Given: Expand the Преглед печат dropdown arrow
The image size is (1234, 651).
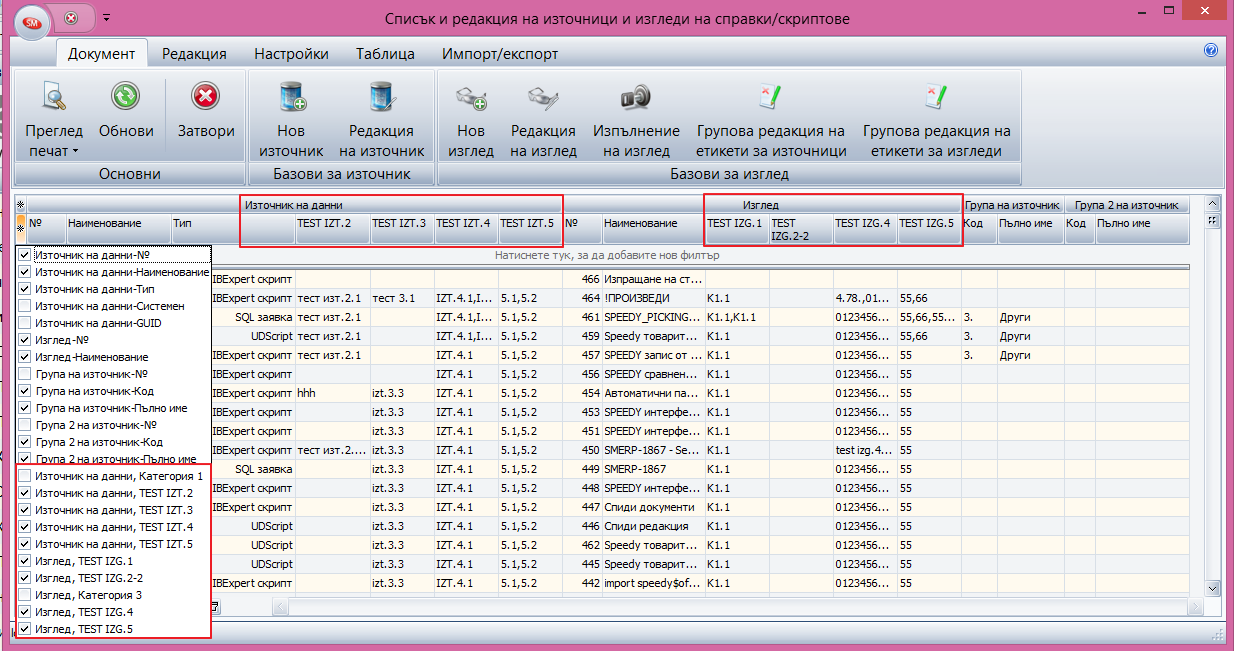Looking at the screenshot, I should click(x=74, y=152).
